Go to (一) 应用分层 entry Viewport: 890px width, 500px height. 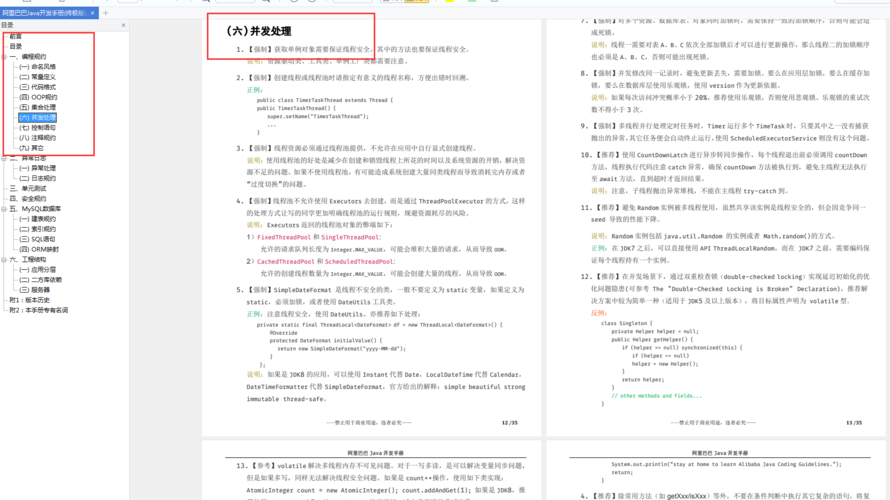37,270
